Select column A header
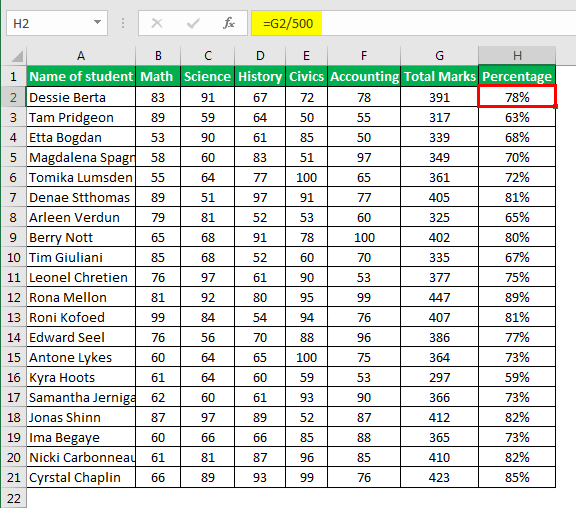576x508 pixels. [81, 56]
